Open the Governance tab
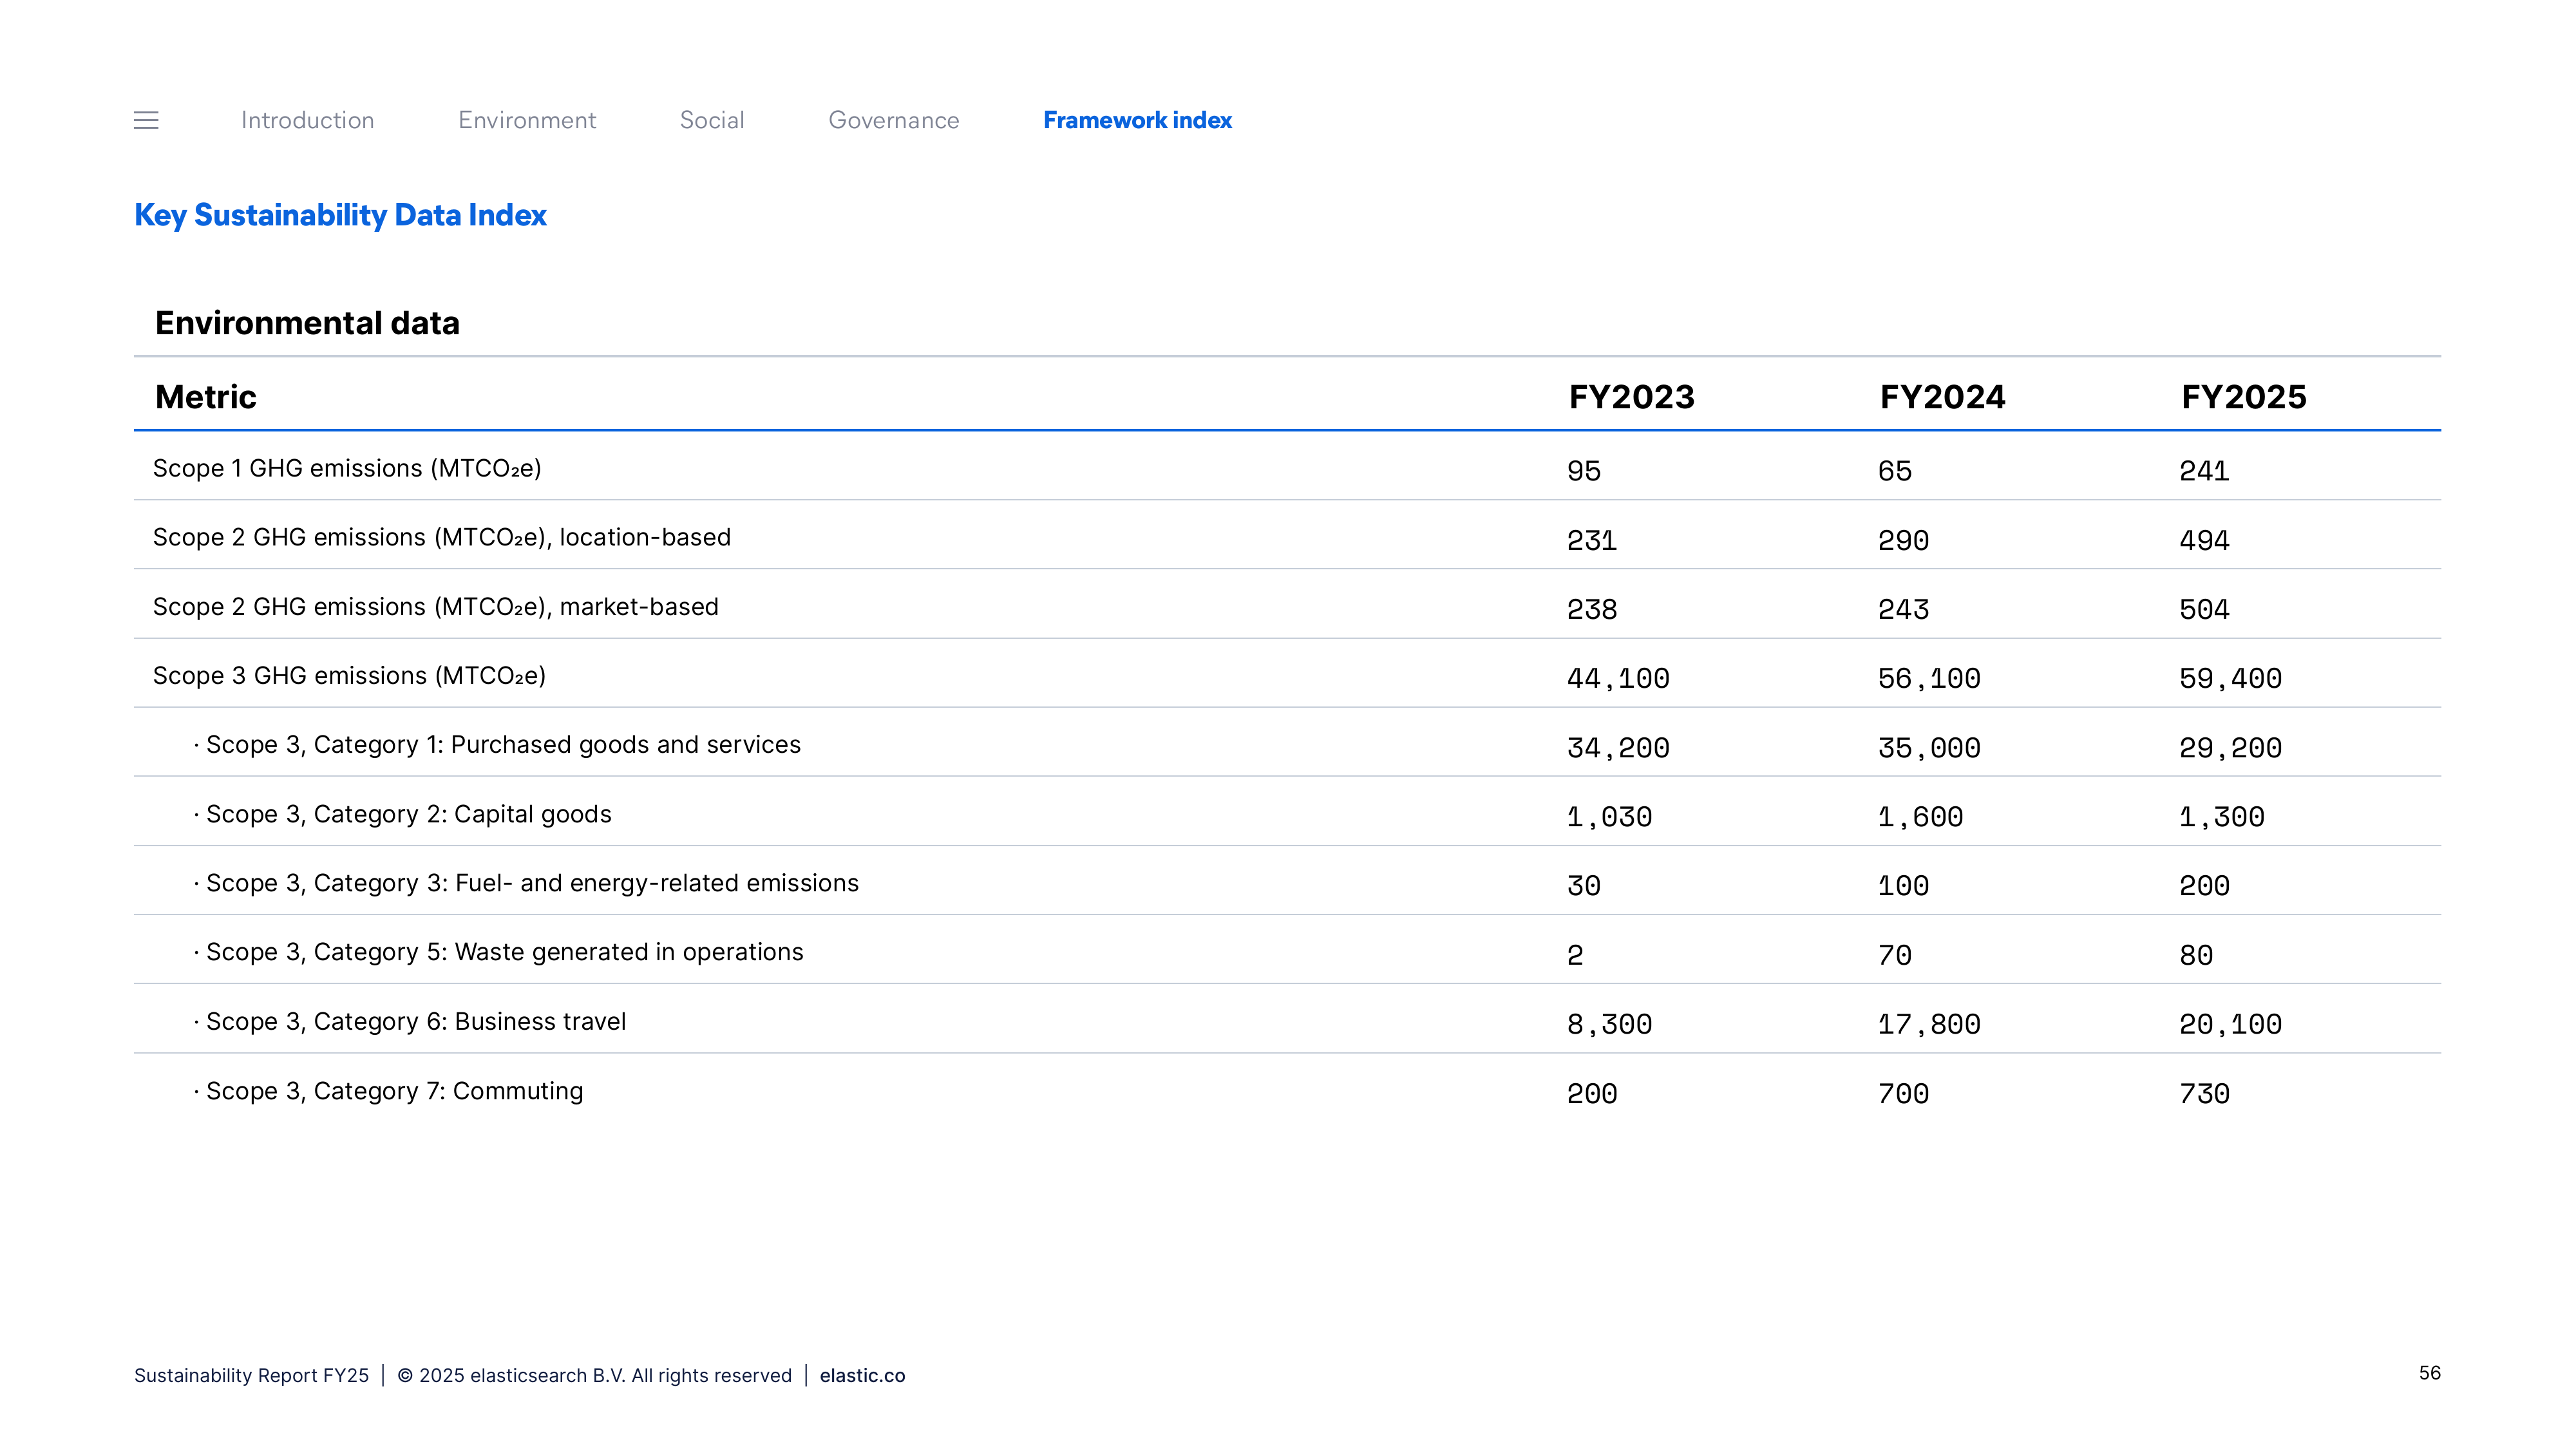This screenshot has height=1449, width=2576. (x=894, y=120)
